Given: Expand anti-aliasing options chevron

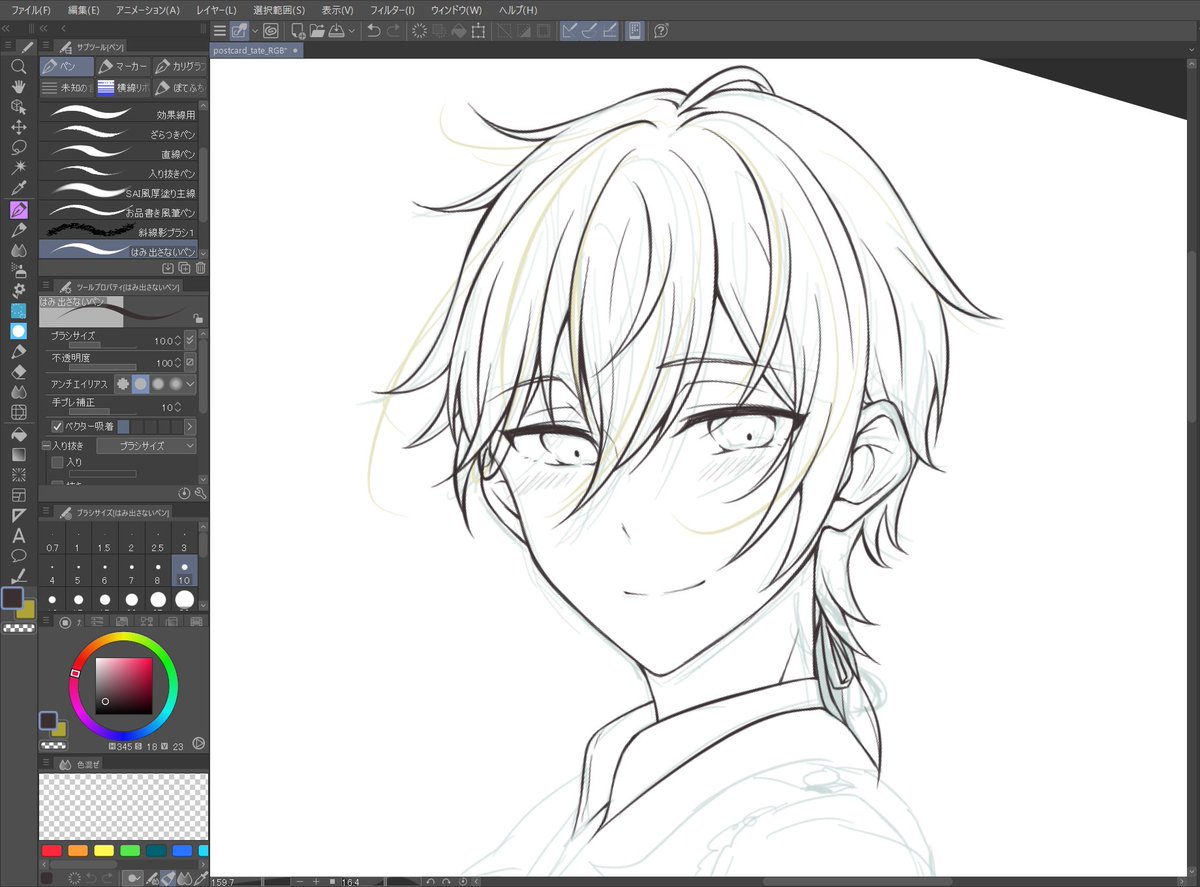Looking at the screenshot, I should (191, 383).
